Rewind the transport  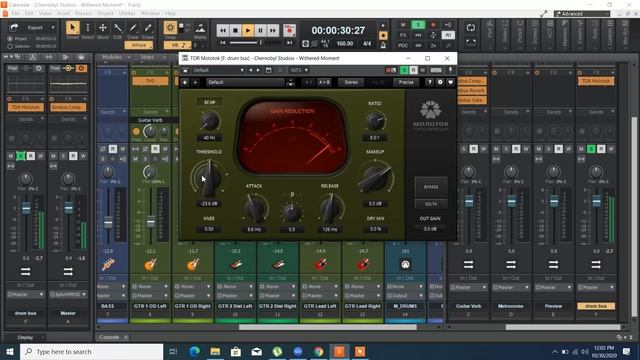pyautogui.click(x=222, y=30)
